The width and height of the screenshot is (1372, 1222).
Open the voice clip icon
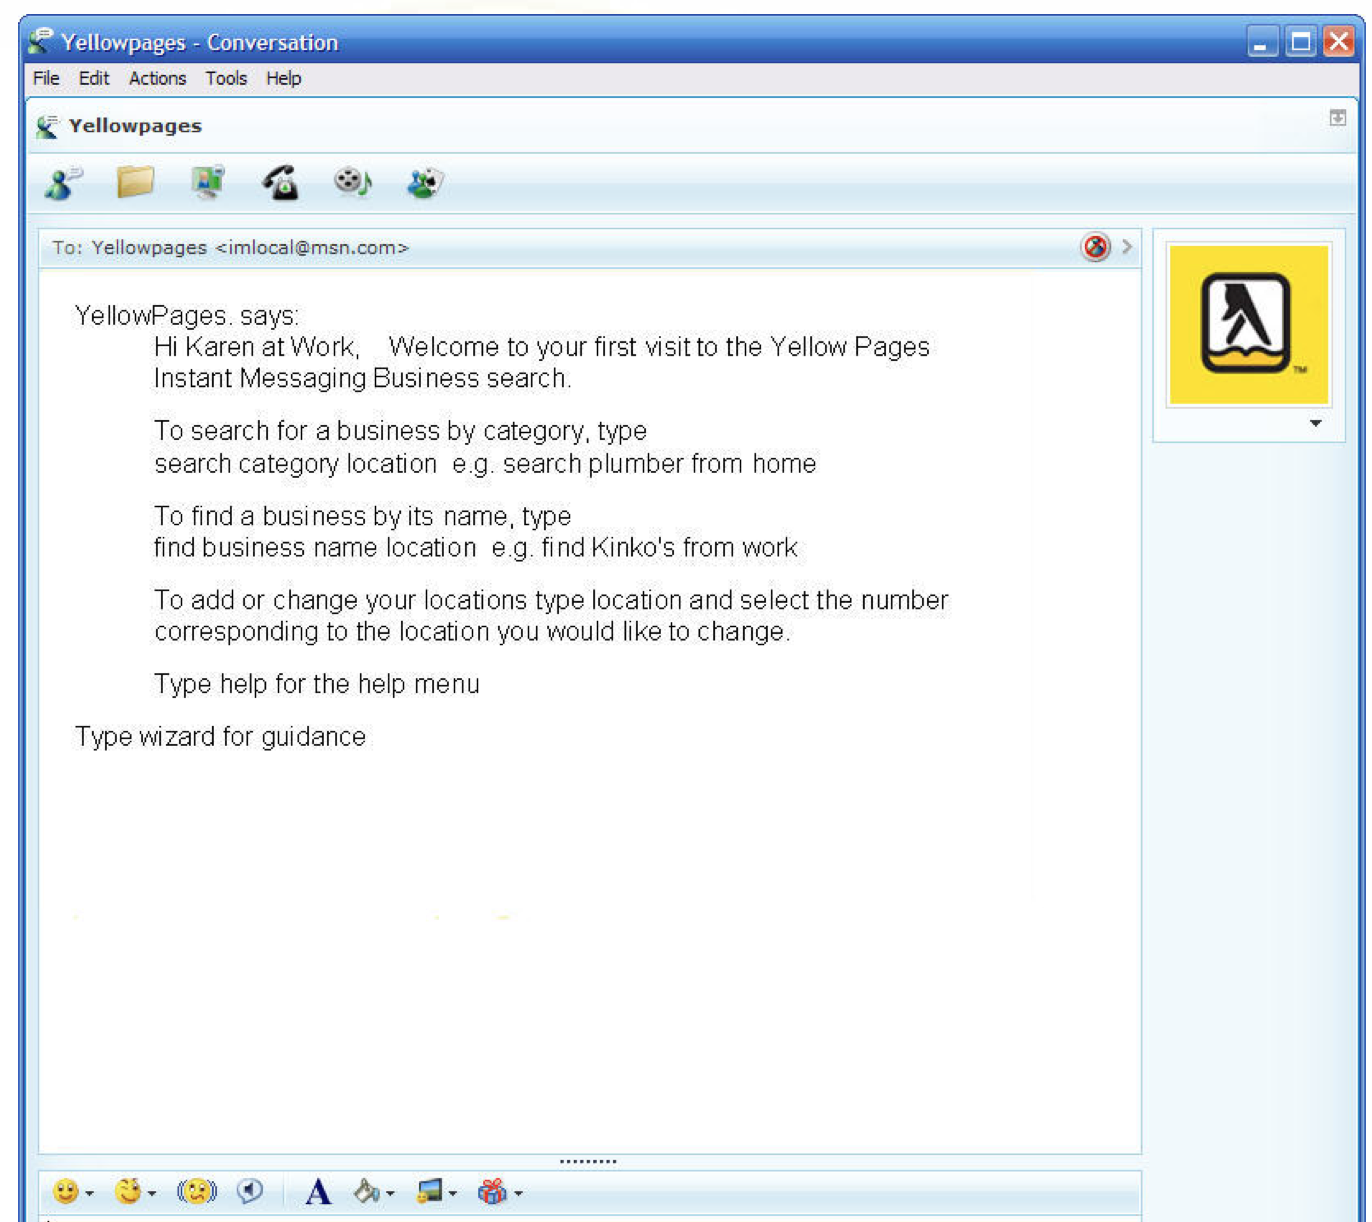tap(250, 1191)
